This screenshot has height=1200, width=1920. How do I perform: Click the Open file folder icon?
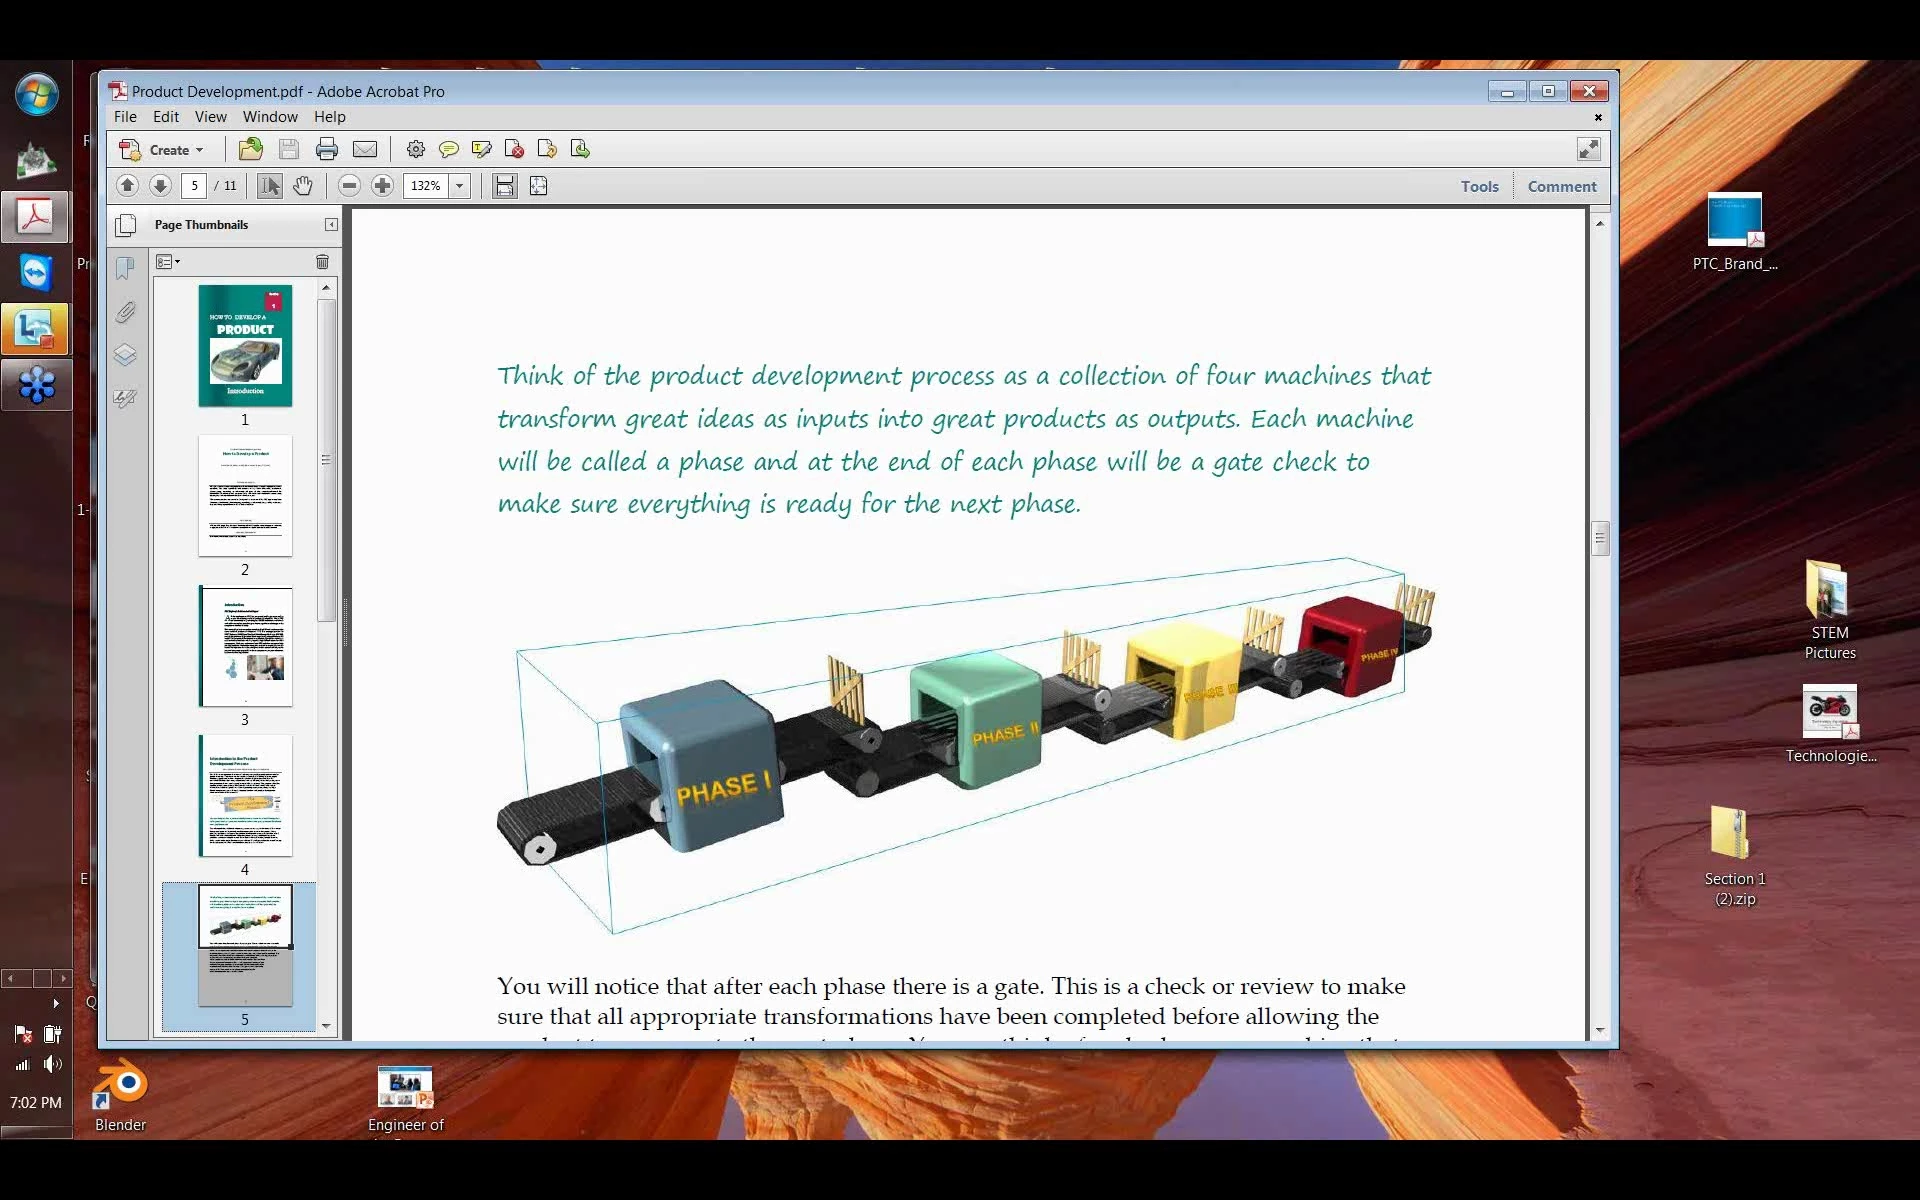[x=251, y=150]
